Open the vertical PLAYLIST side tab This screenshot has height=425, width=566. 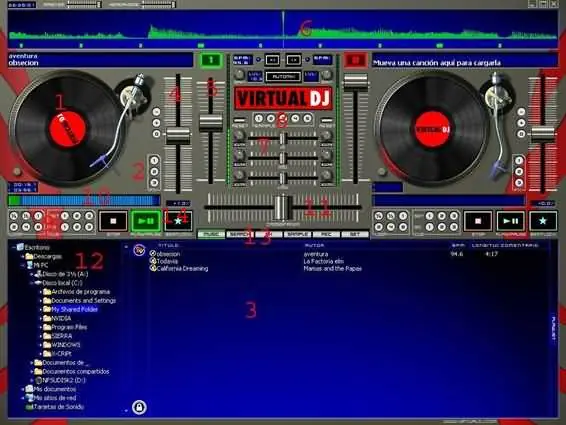[x=553, y=328]
